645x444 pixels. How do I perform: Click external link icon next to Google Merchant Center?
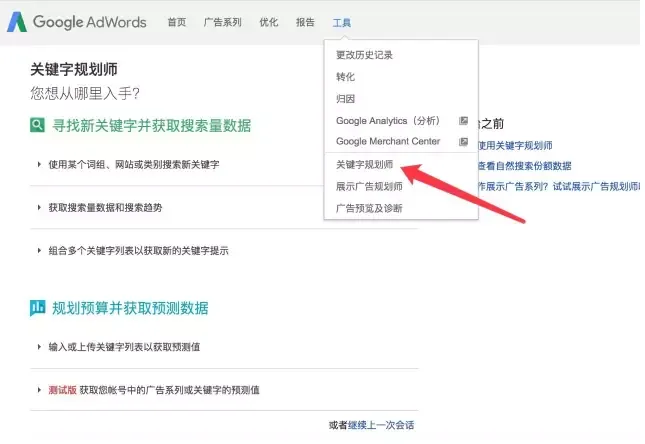[464, 142]
